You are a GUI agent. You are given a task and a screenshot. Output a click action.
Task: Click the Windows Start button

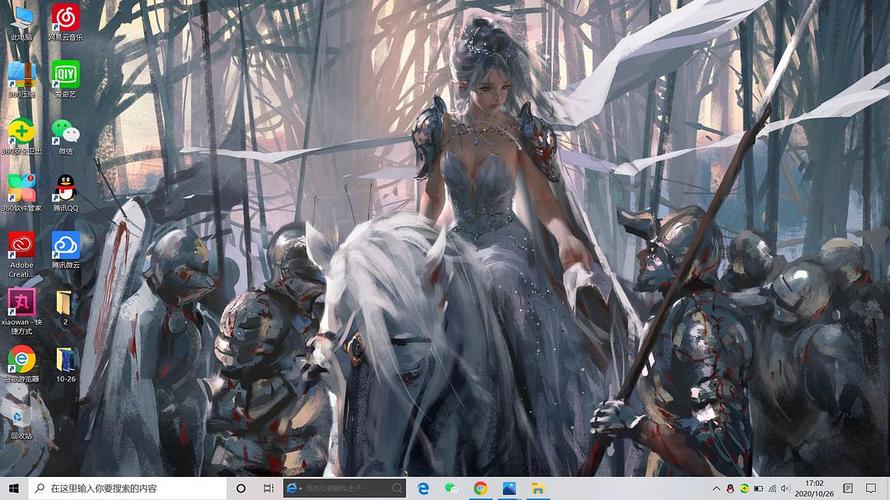(x=13, y=488)
